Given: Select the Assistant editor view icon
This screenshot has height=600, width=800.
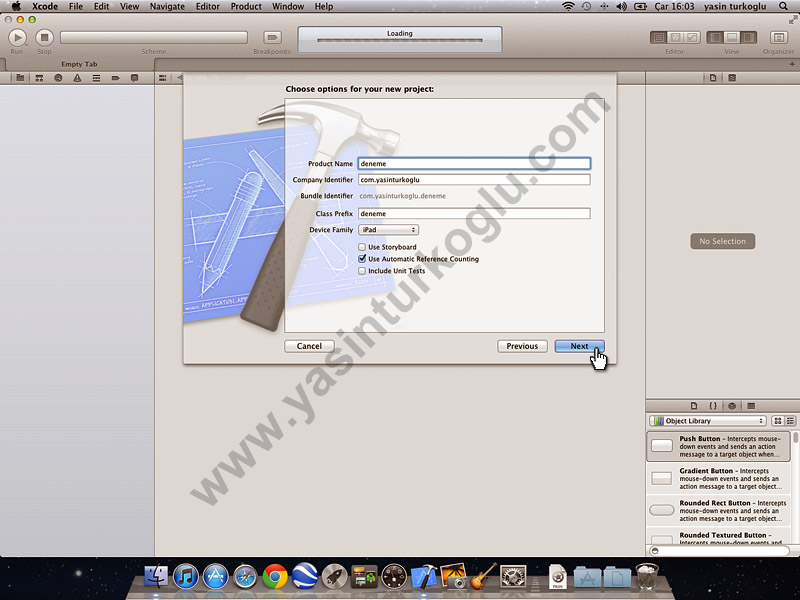Looking at the screenshot, I should (676, 37).
